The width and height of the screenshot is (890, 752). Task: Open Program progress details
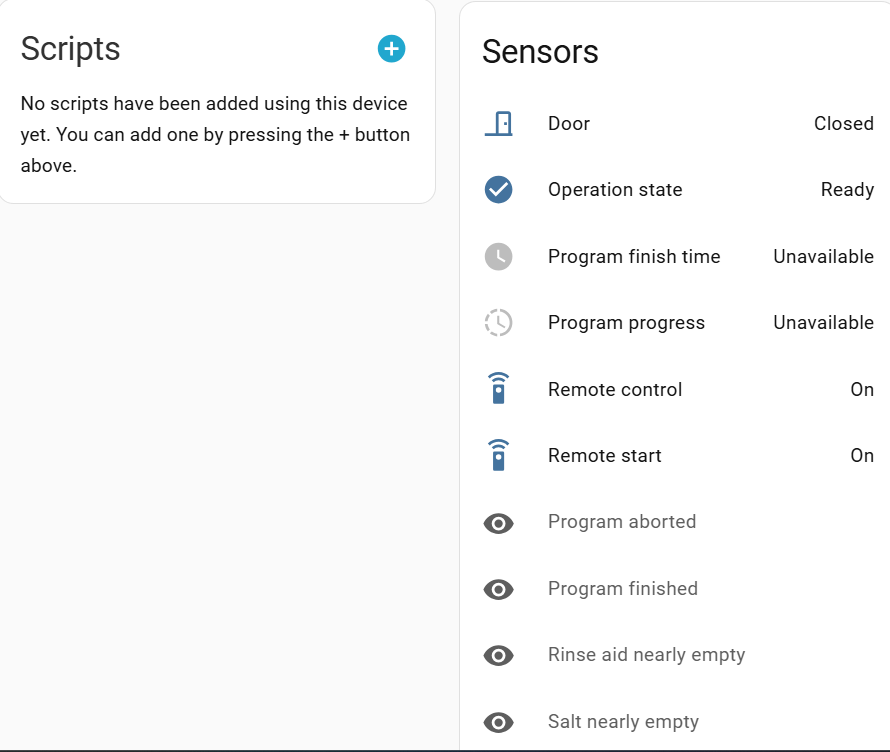[x=626, y=323]
